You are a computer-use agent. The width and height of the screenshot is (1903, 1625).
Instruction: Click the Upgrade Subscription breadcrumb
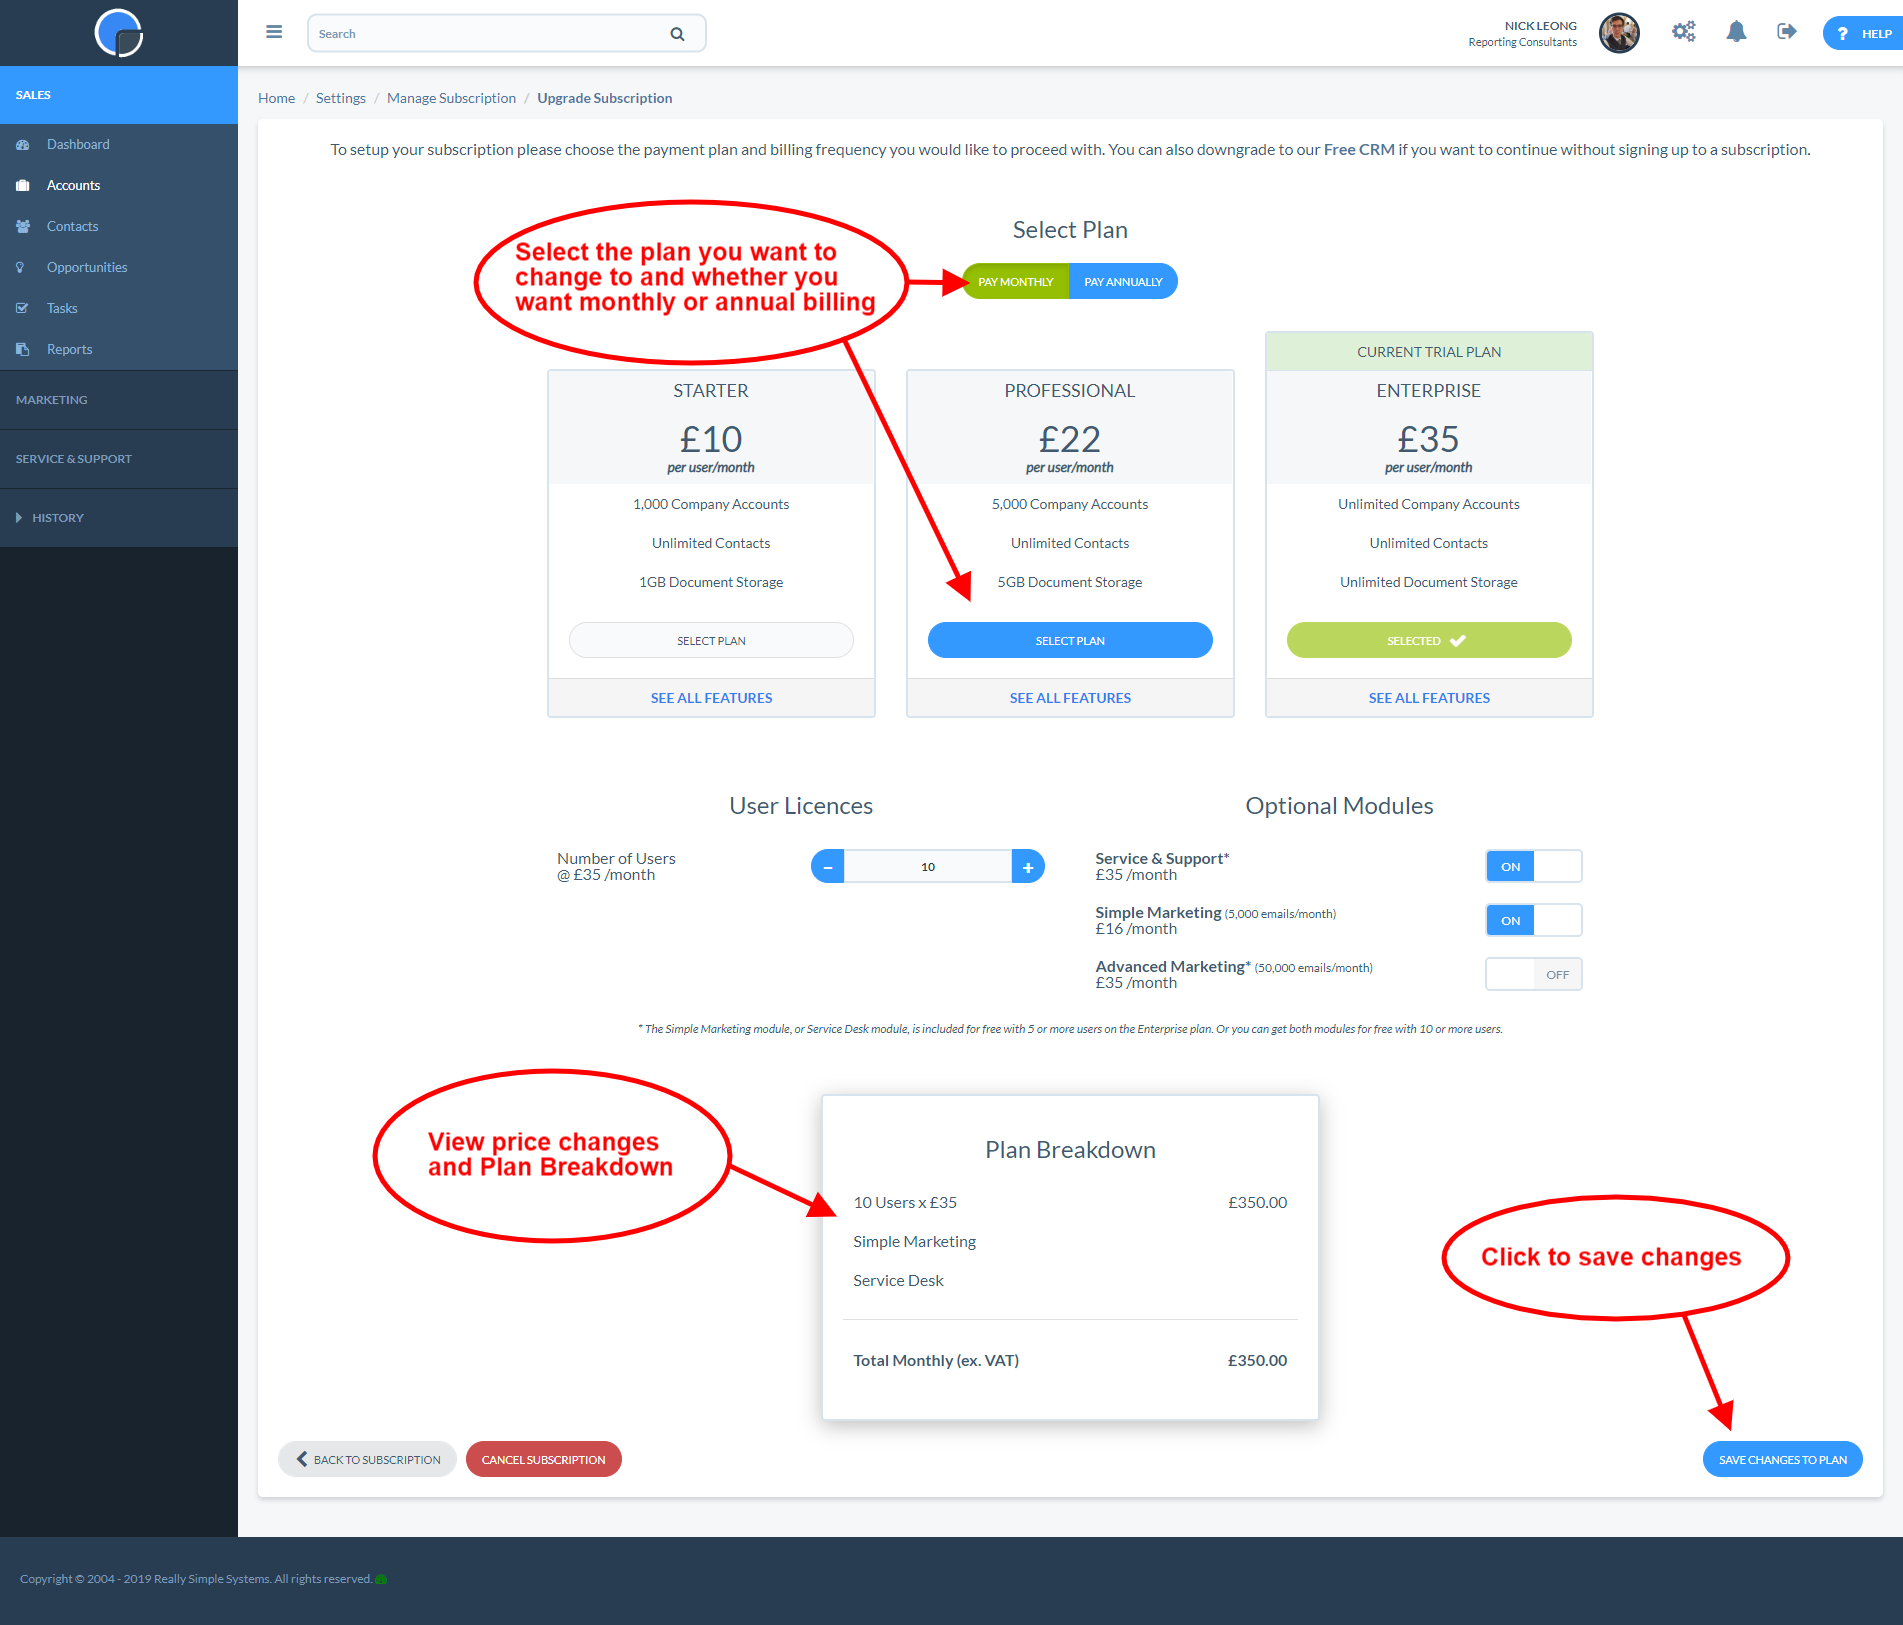pos(604,98)
